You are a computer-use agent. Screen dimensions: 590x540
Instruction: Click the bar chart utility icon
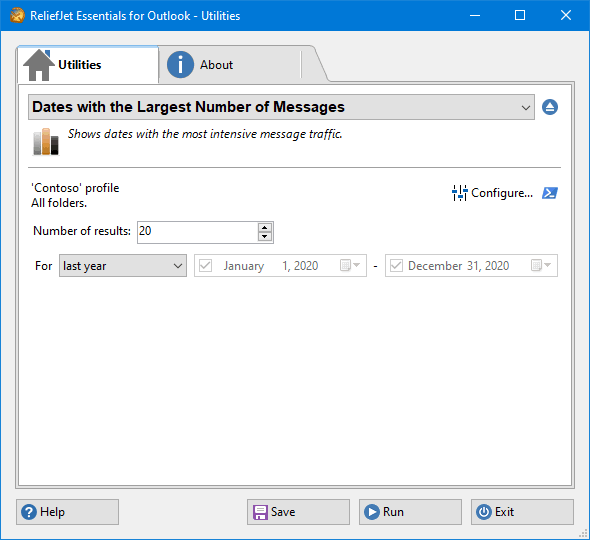pyautogui.click(x=46, y=141)
